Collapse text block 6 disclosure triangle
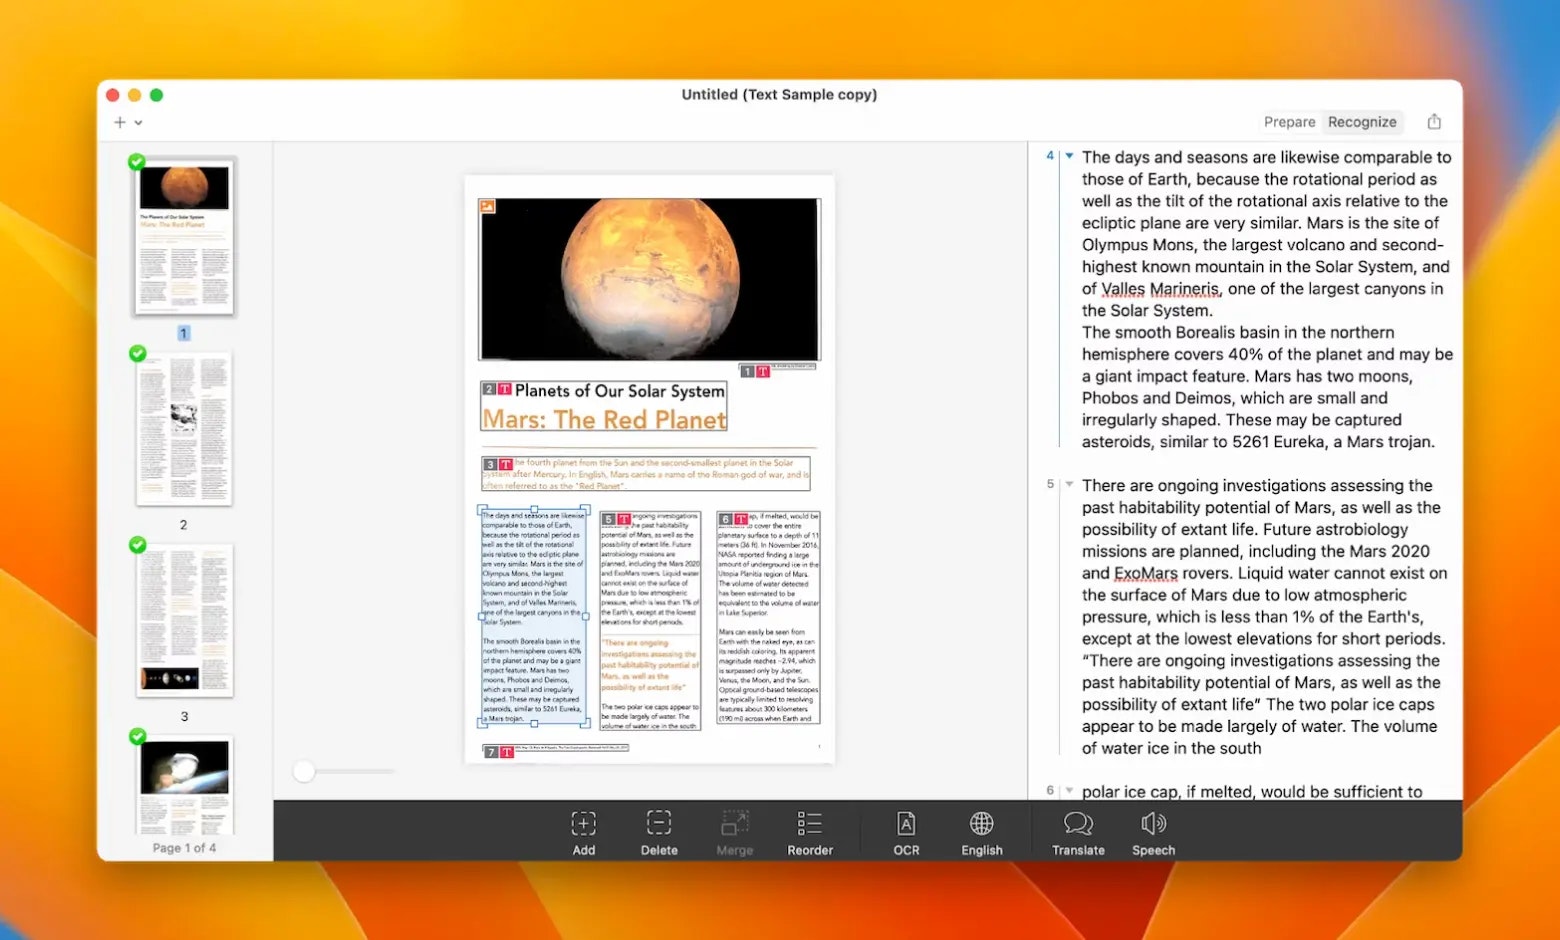 pyautogui.click(x=1069, y=790)
